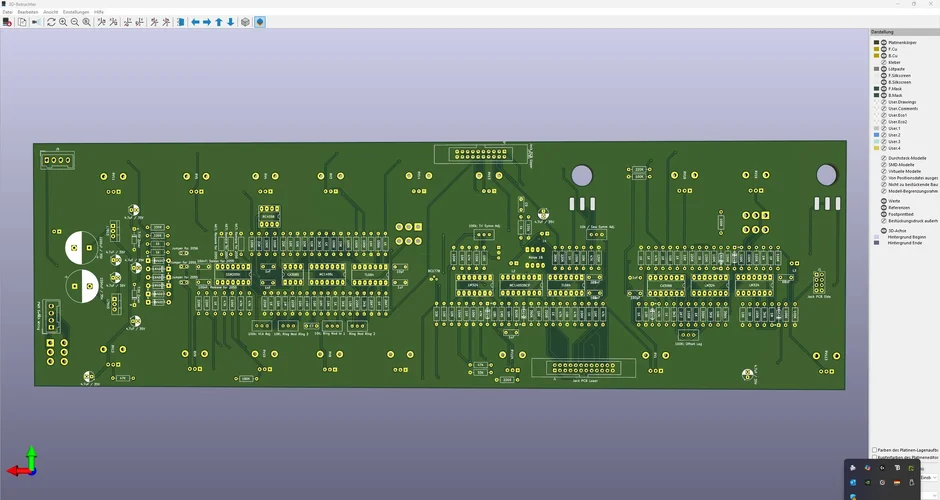Click the Windows Security tray icon

(x=853, y=496)
